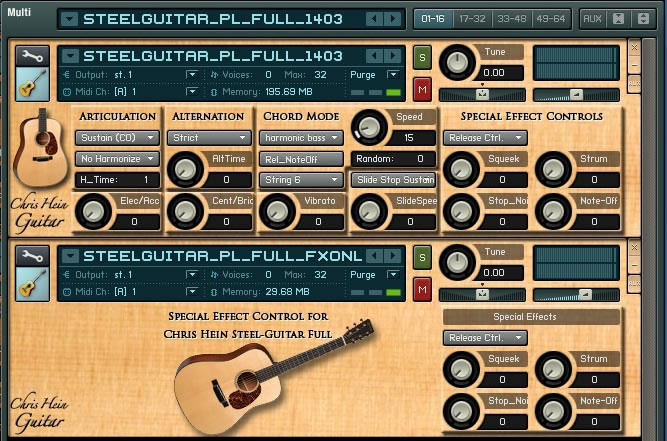Click the Stop_Noi knob in the 1403 instrument
Viewport: 667px width, 441px height.
461,211
